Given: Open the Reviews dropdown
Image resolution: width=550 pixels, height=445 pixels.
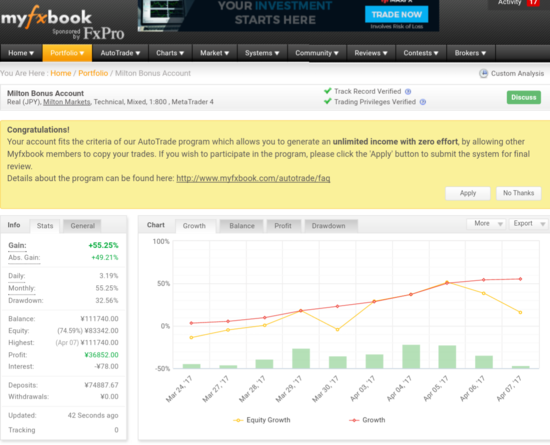Looking at the screenshot, I should pyautogui.click(x=371, y=53).
